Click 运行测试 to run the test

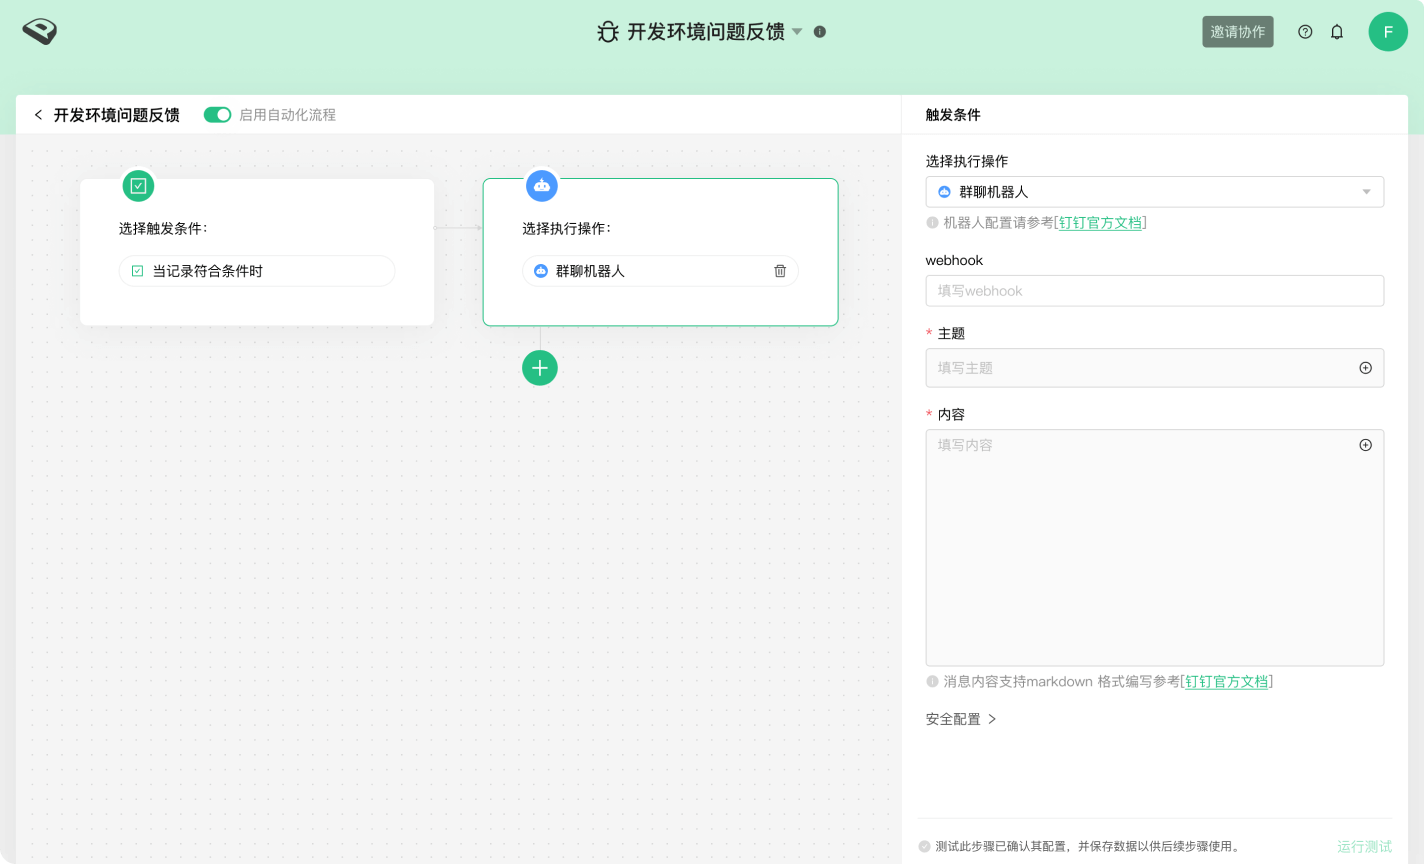pyautogui.click(x=1364, y=846)
